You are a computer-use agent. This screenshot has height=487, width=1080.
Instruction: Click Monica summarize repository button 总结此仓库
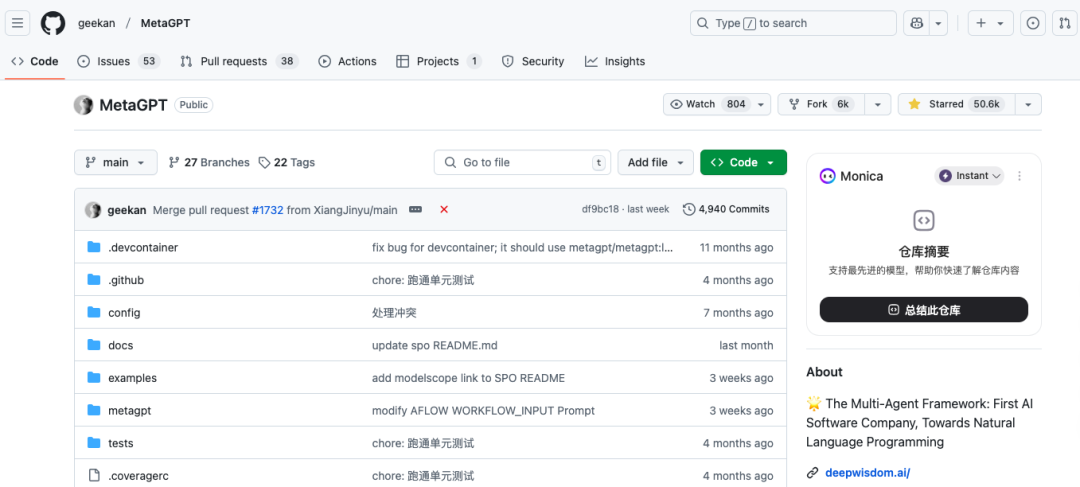point(924,310)
